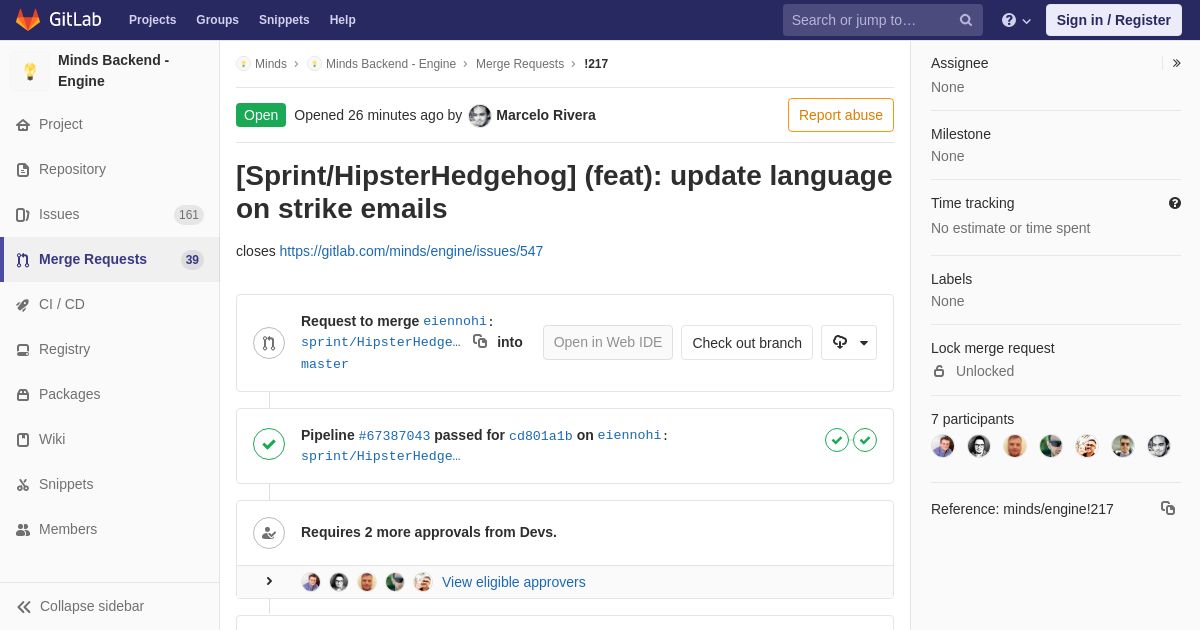
Task: Click the Unlocked padlock icon
Action: tap(939, 371)
